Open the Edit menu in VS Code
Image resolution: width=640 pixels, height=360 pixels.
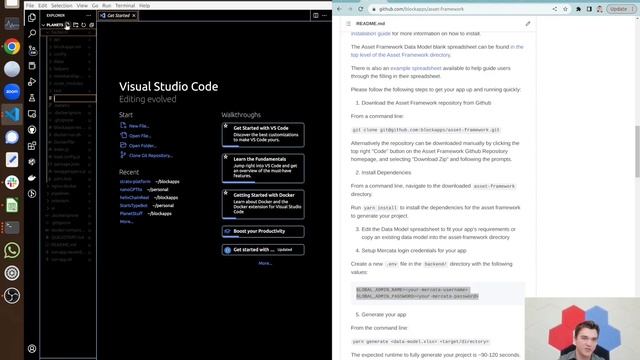click(x=42, y=6)
